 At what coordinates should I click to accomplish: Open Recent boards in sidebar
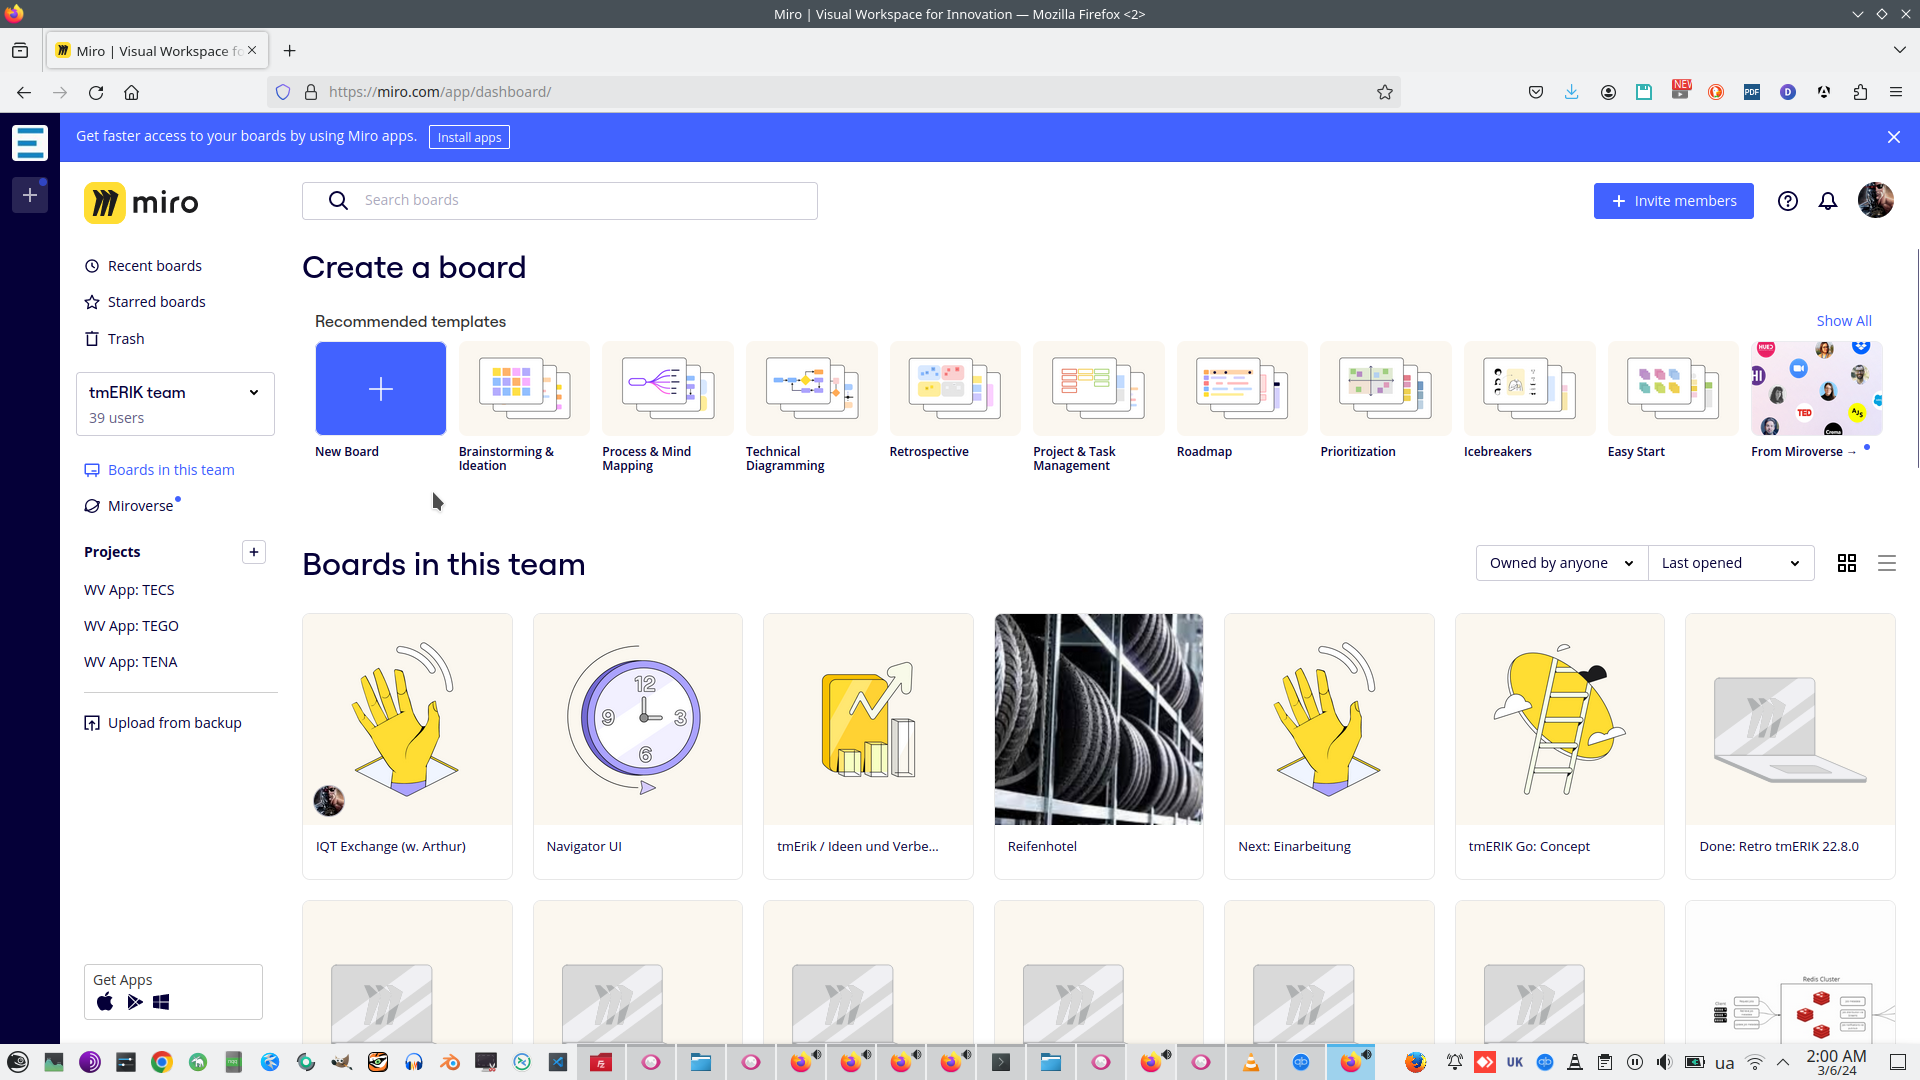tap(154, 266)
